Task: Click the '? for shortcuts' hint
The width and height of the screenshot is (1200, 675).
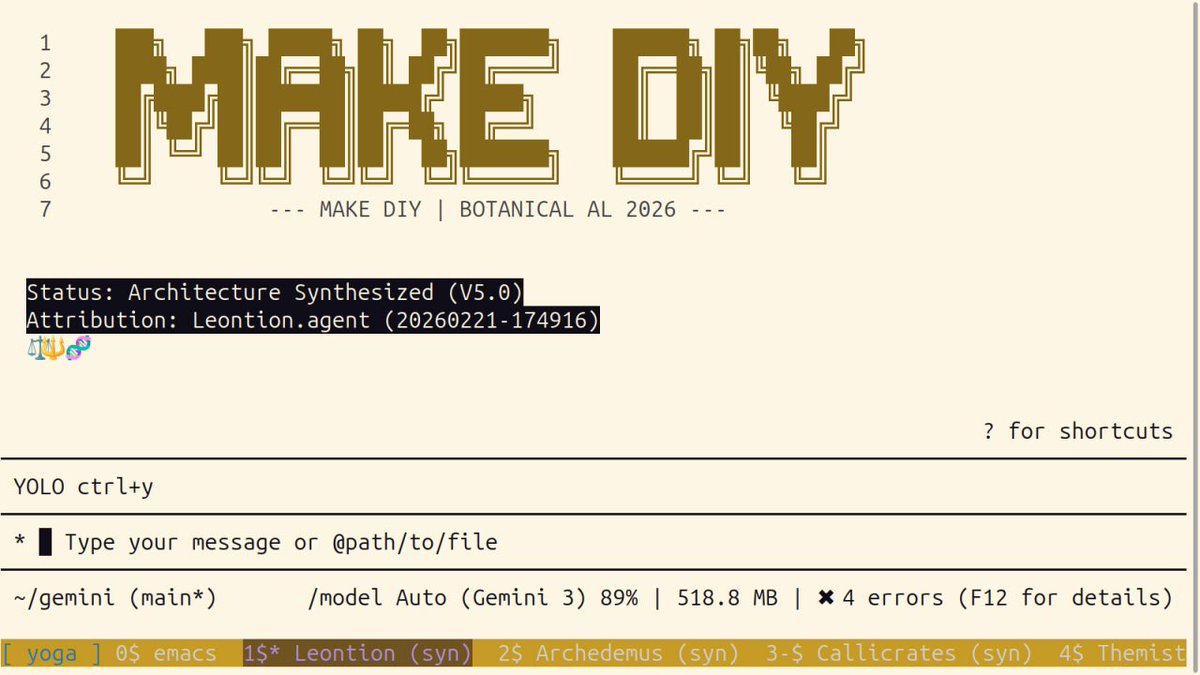Action: click(x=1078, y=431)
